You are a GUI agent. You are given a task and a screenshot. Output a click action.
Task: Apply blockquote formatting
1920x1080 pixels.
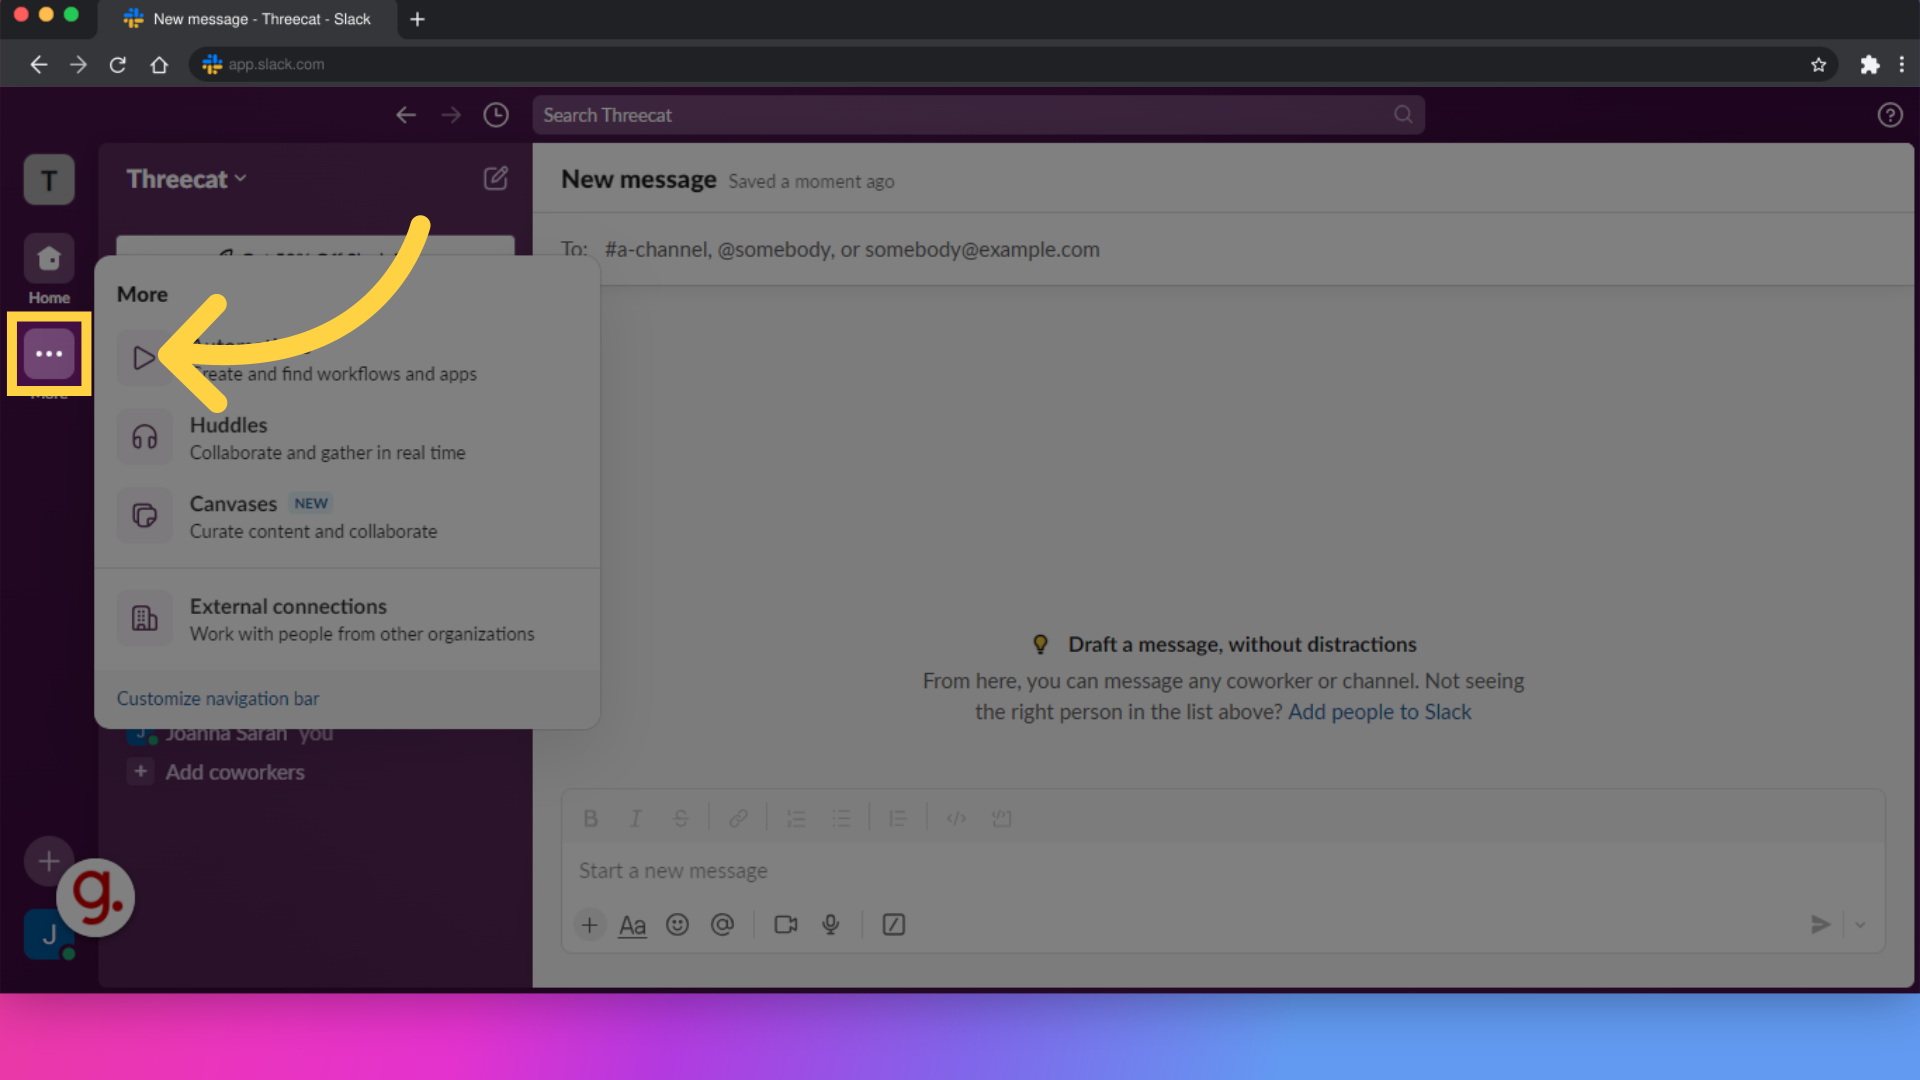tap(898, 819)
